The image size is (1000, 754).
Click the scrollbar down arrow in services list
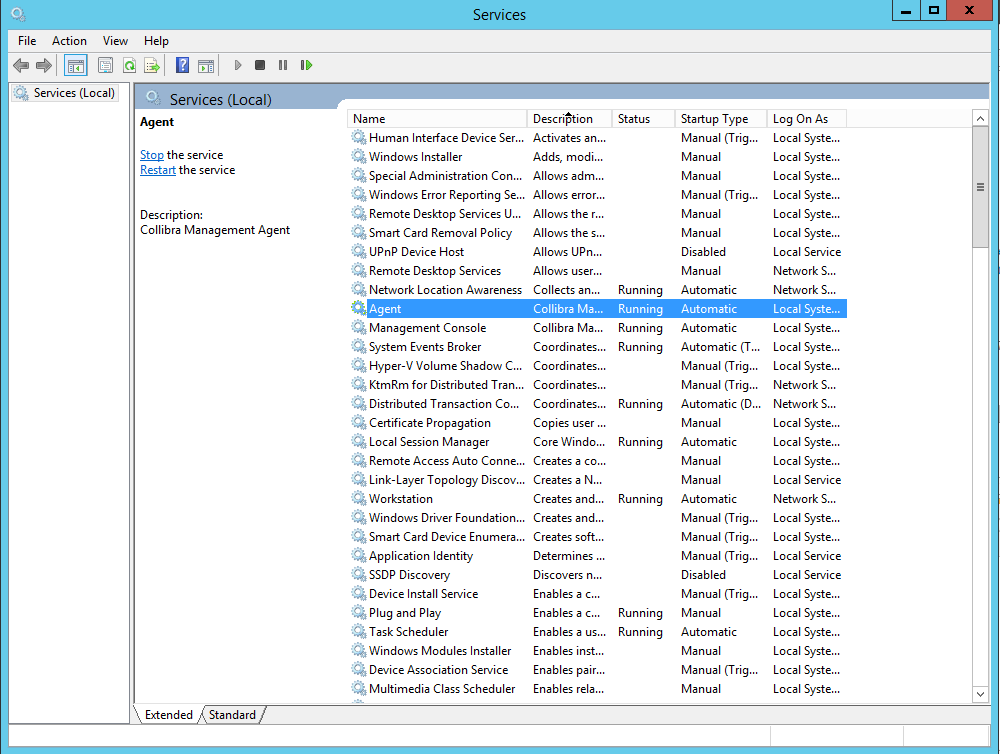(x=980, y=693)
